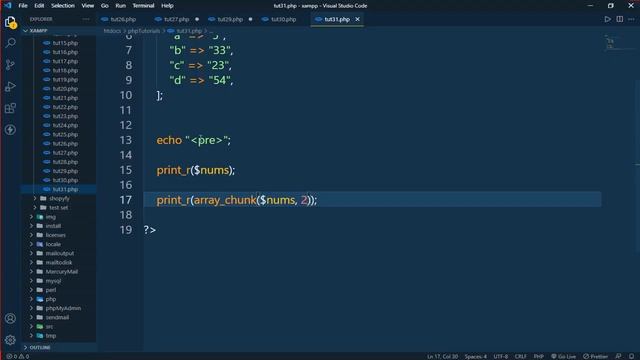Expand the tmp folder

tap(51, 336)
